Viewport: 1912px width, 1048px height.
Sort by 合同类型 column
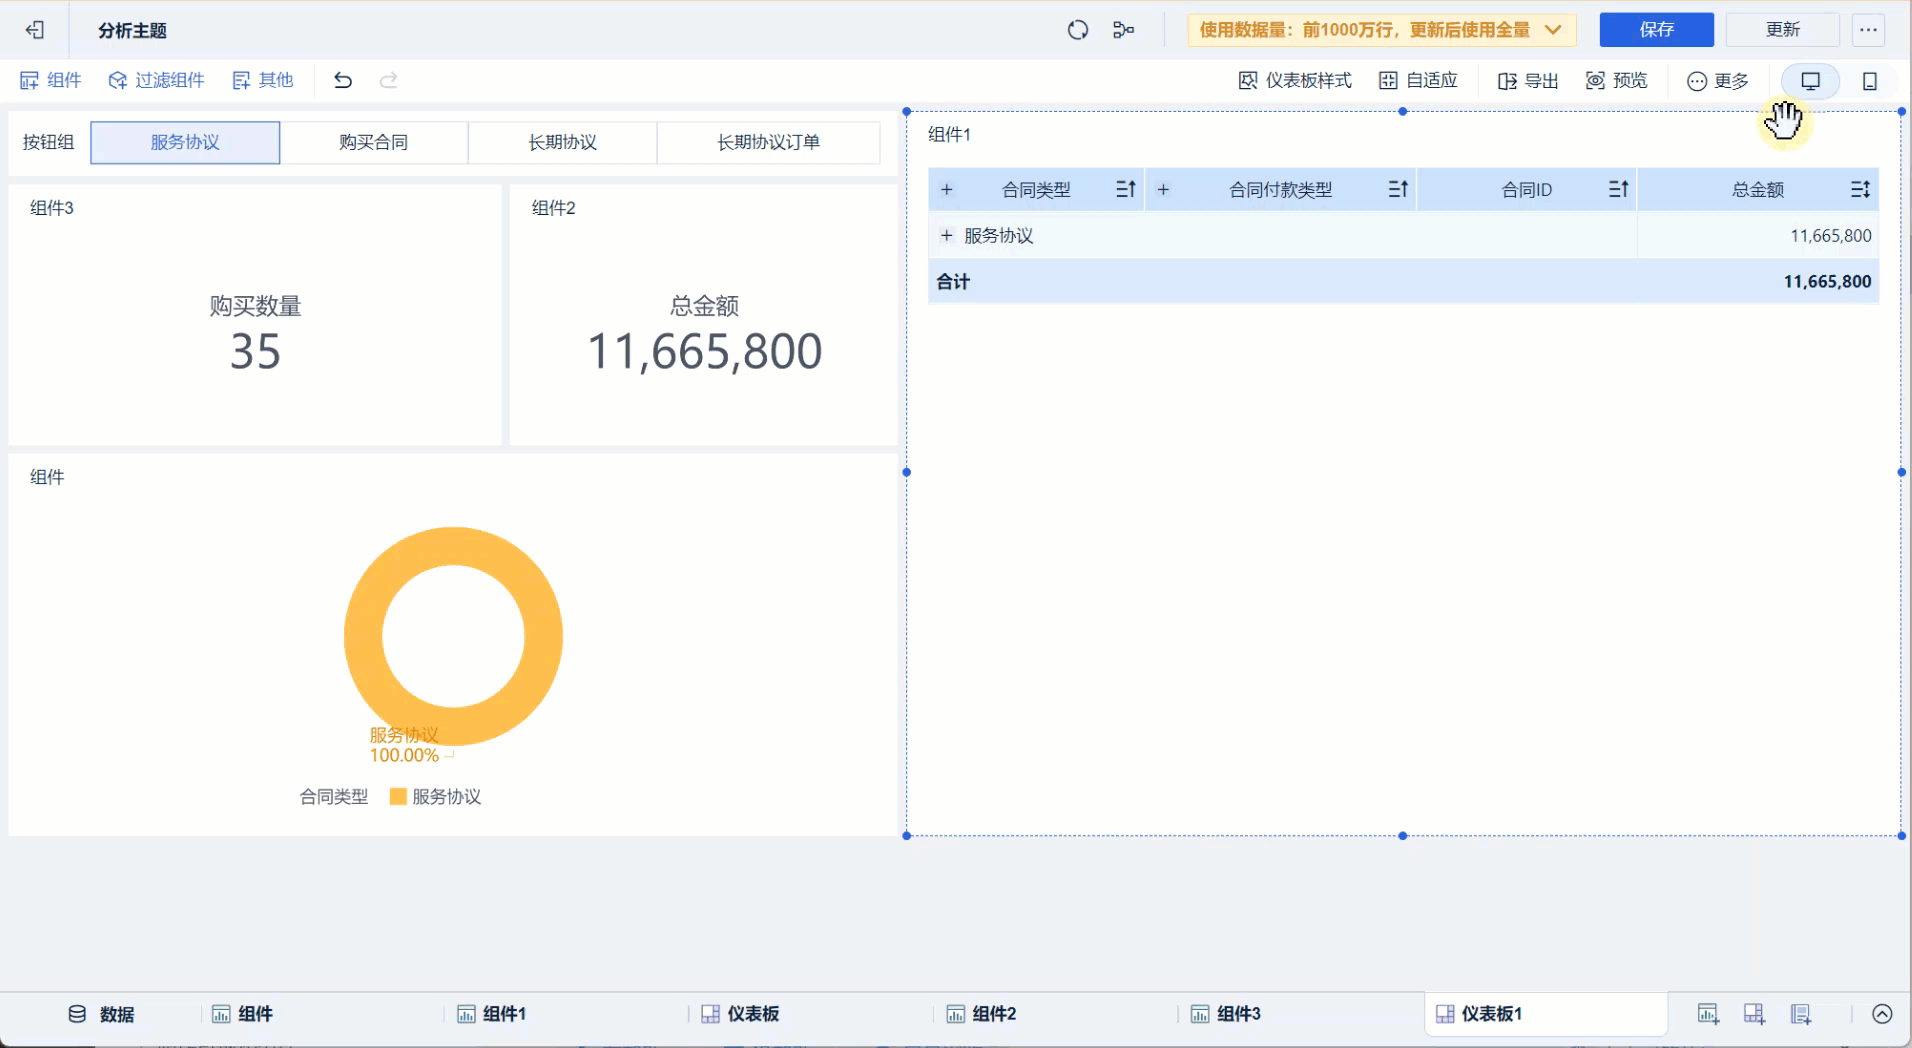(x=1126, y=189)
